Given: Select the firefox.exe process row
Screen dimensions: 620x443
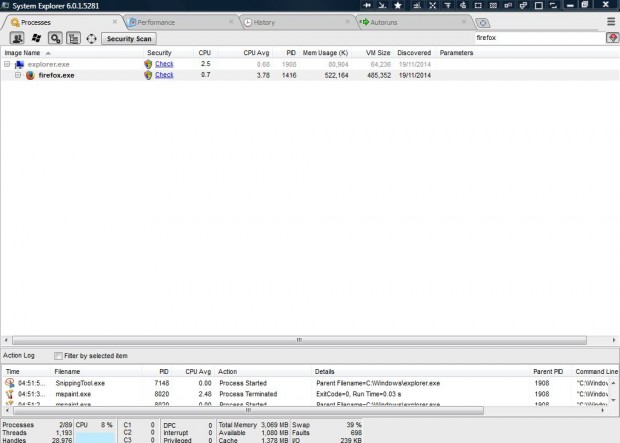Looking at the screenshot, I should pos(310,75).
